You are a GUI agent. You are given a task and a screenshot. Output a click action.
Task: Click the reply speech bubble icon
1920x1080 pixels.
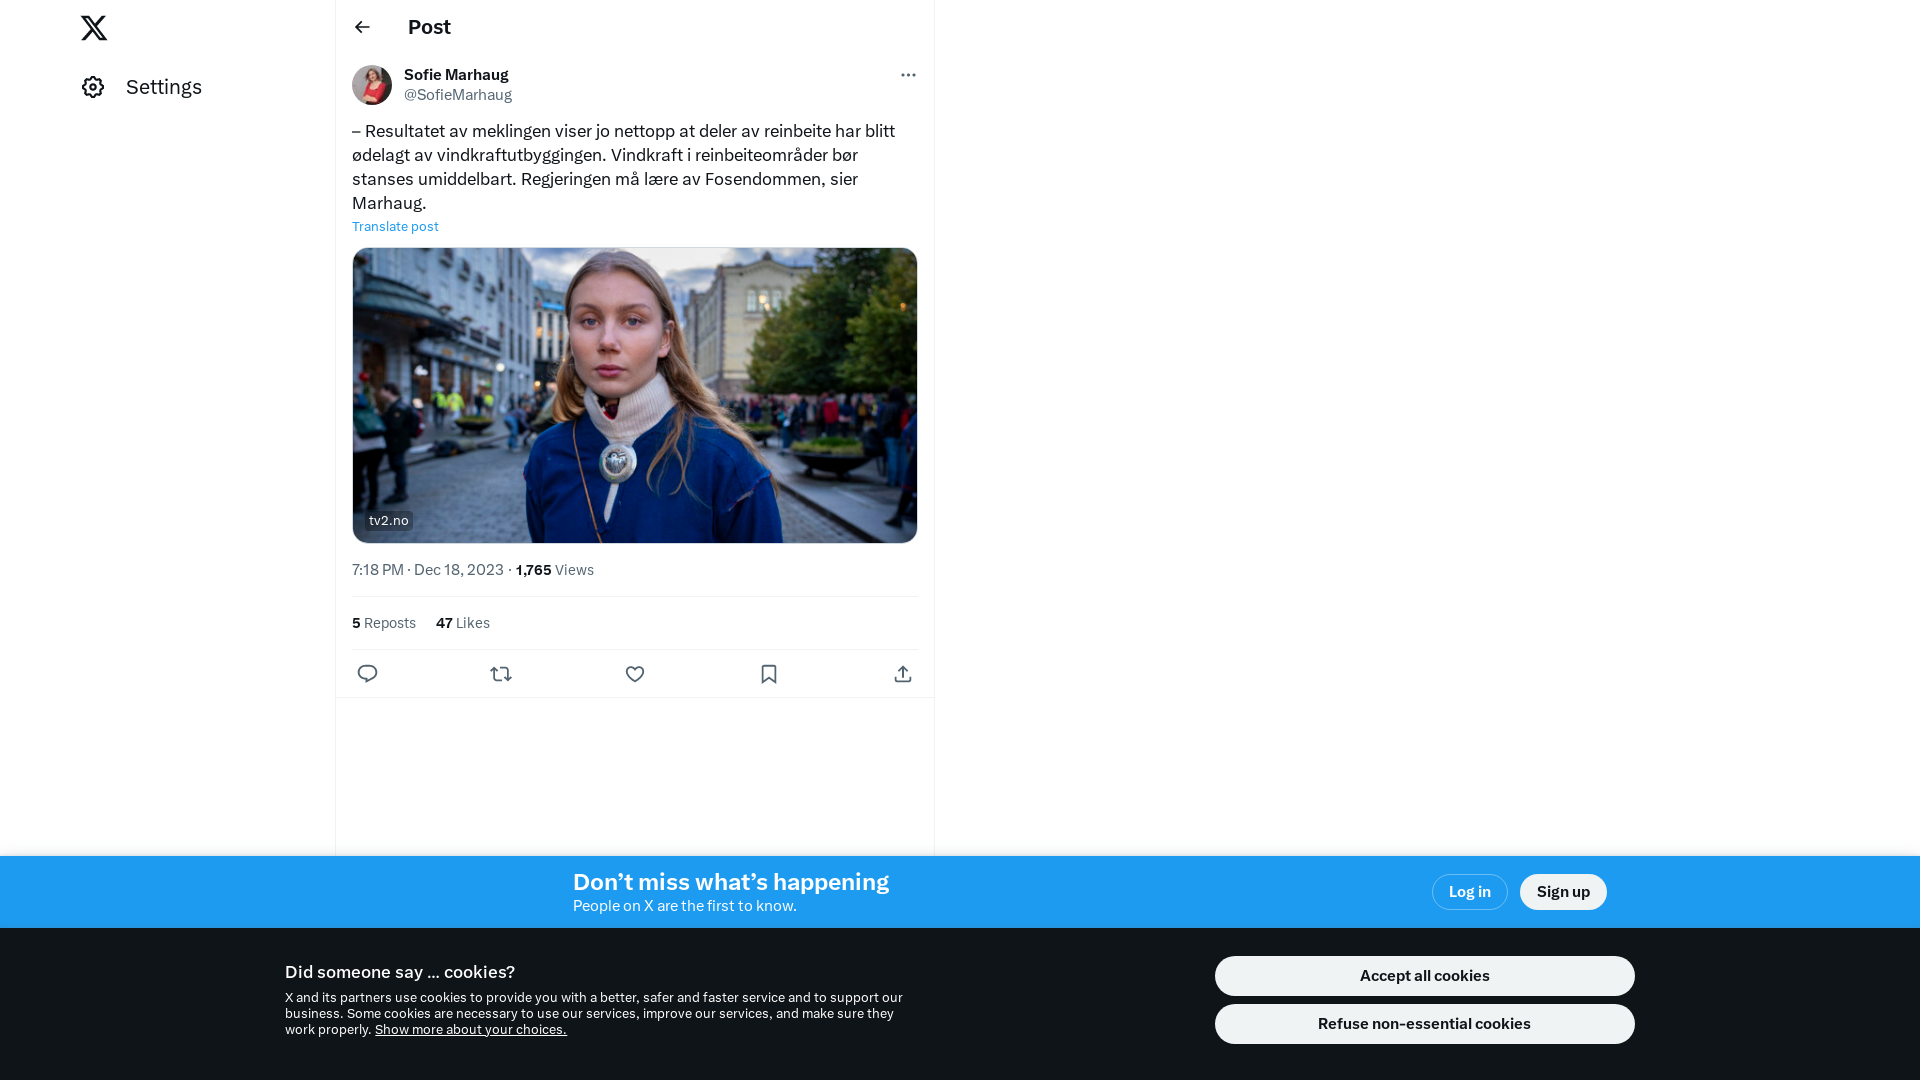point(367,674)
